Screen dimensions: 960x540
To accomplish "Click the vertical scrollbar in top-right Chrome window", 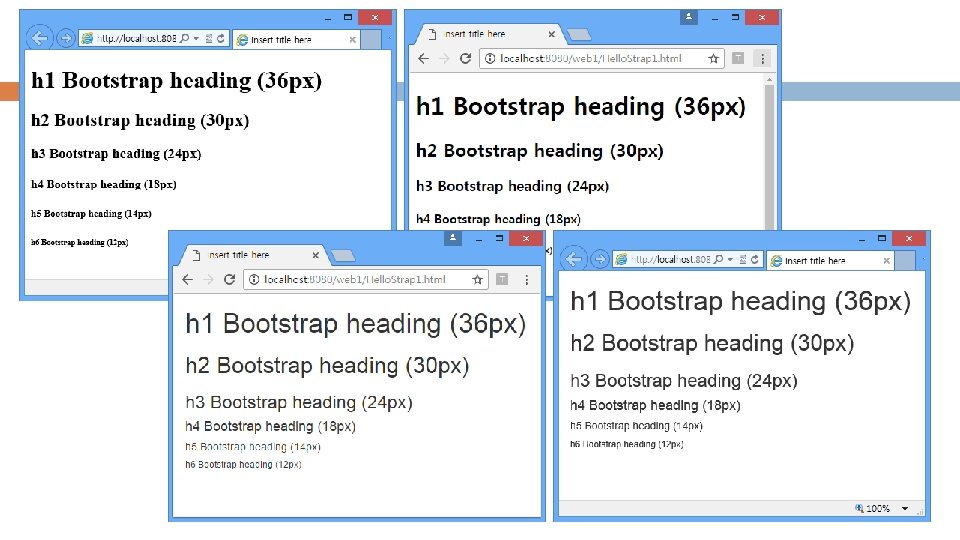I will click(770, 156).
